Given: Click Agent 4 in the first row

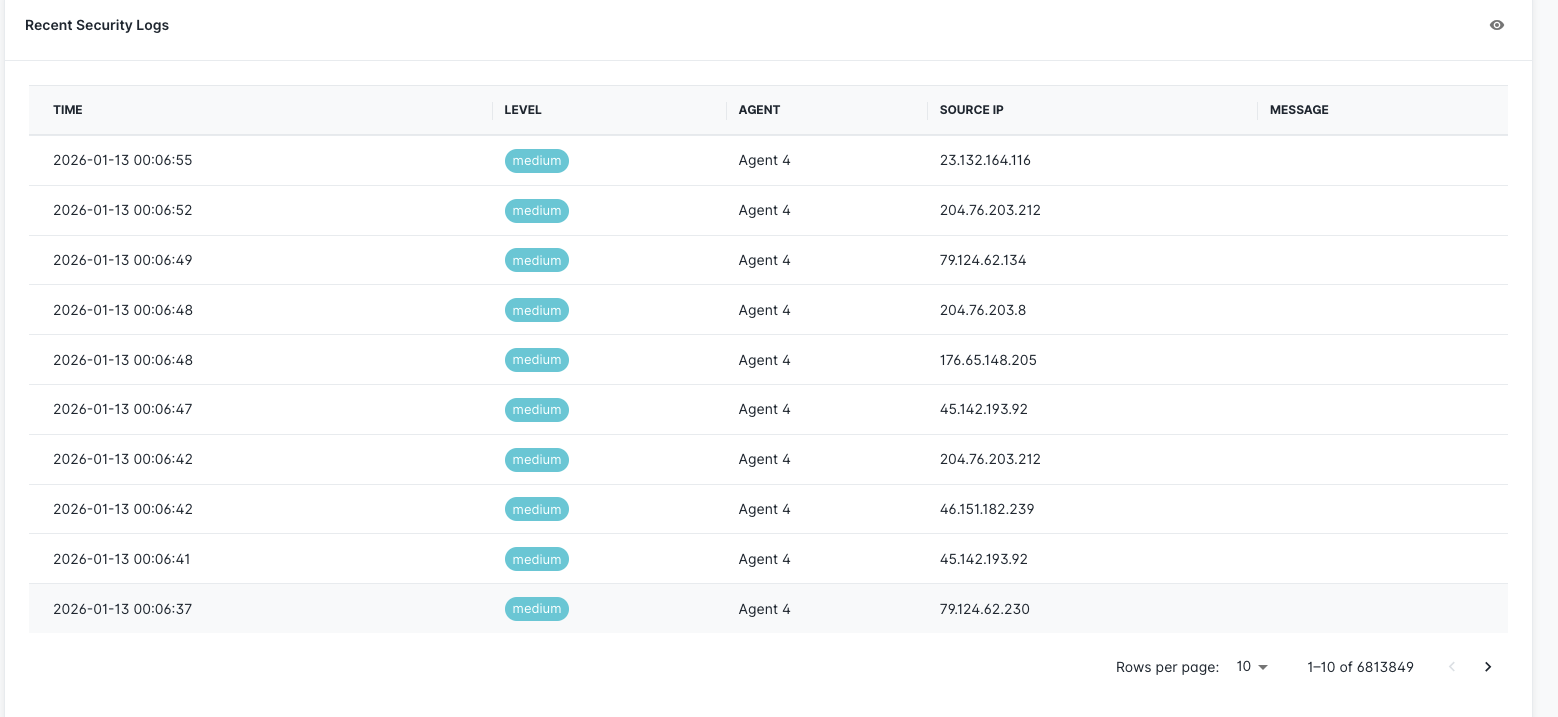Looking at the screenshot, I should (764, 160).
